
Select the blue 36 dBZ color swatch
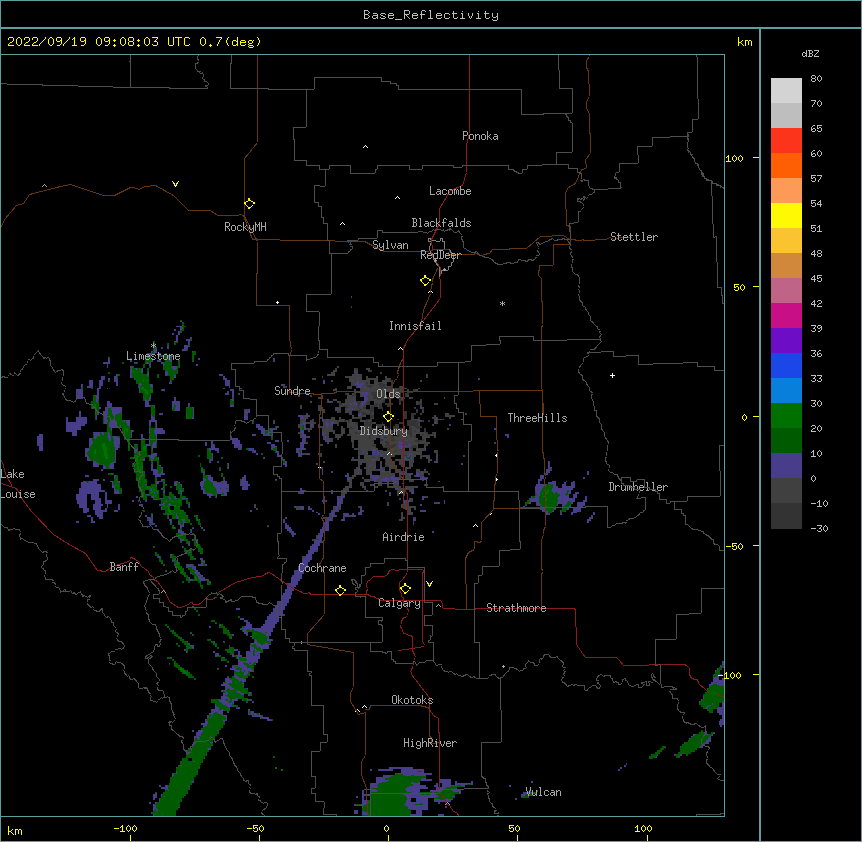(786, 365)
